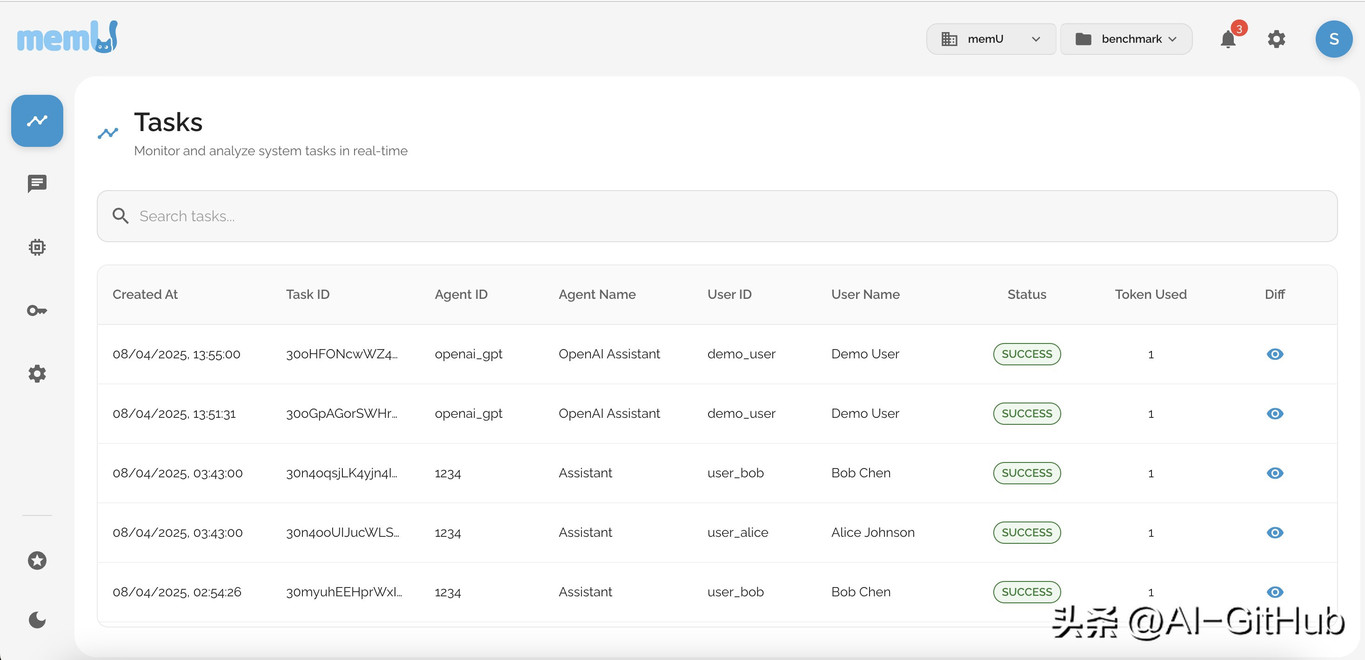This screenshot has width=1365, height=660.
Task: Sort by the Created At column header
Action: coord(145,294)
